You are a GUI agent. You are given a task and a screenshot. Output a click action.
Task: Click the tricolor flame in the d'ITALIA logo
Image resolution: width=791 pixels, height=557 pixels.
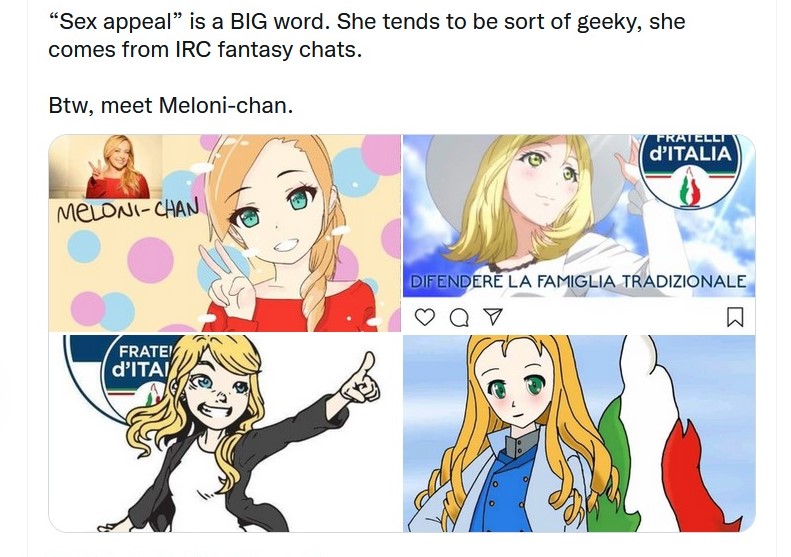(689, 189)
